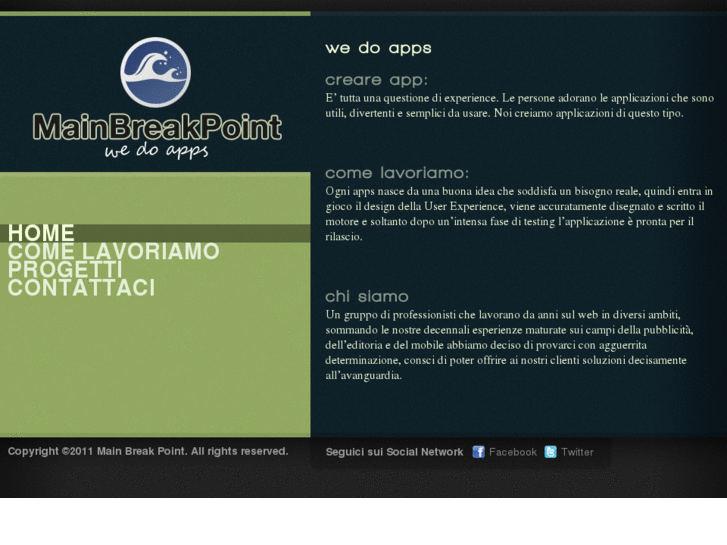Click the 'come lavoriamo:' heading

click(397, 173)
